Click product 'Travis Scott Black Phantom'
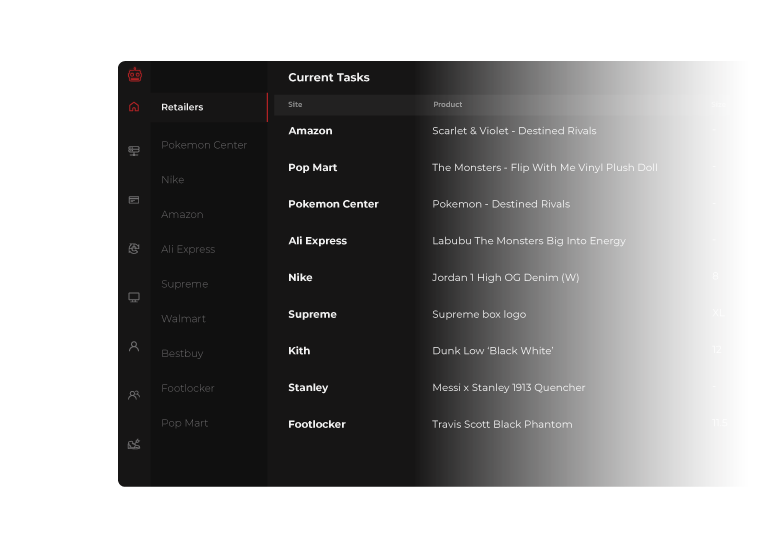 point(502,424)
